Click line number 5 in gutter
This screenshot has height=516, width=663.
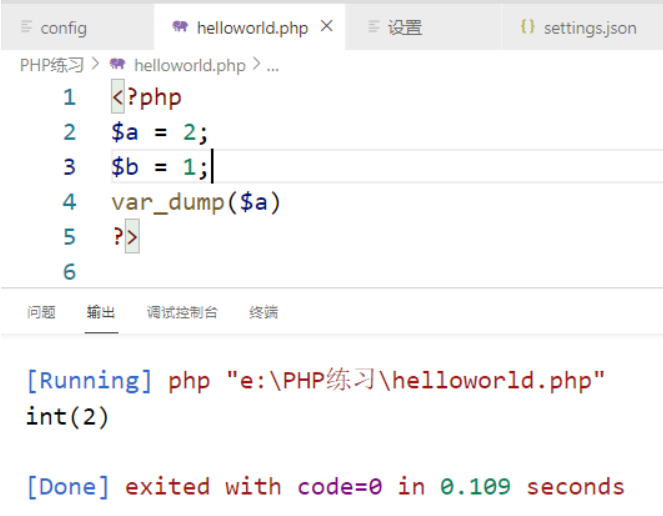69,236
